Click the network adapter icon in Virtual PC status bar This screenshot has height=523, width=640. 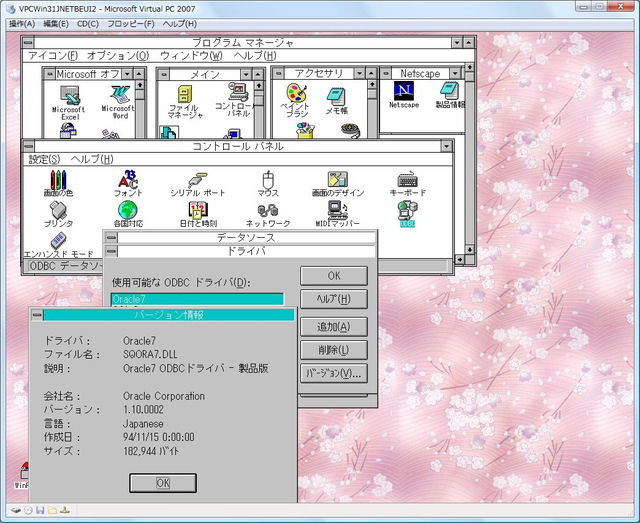(64, 510)
